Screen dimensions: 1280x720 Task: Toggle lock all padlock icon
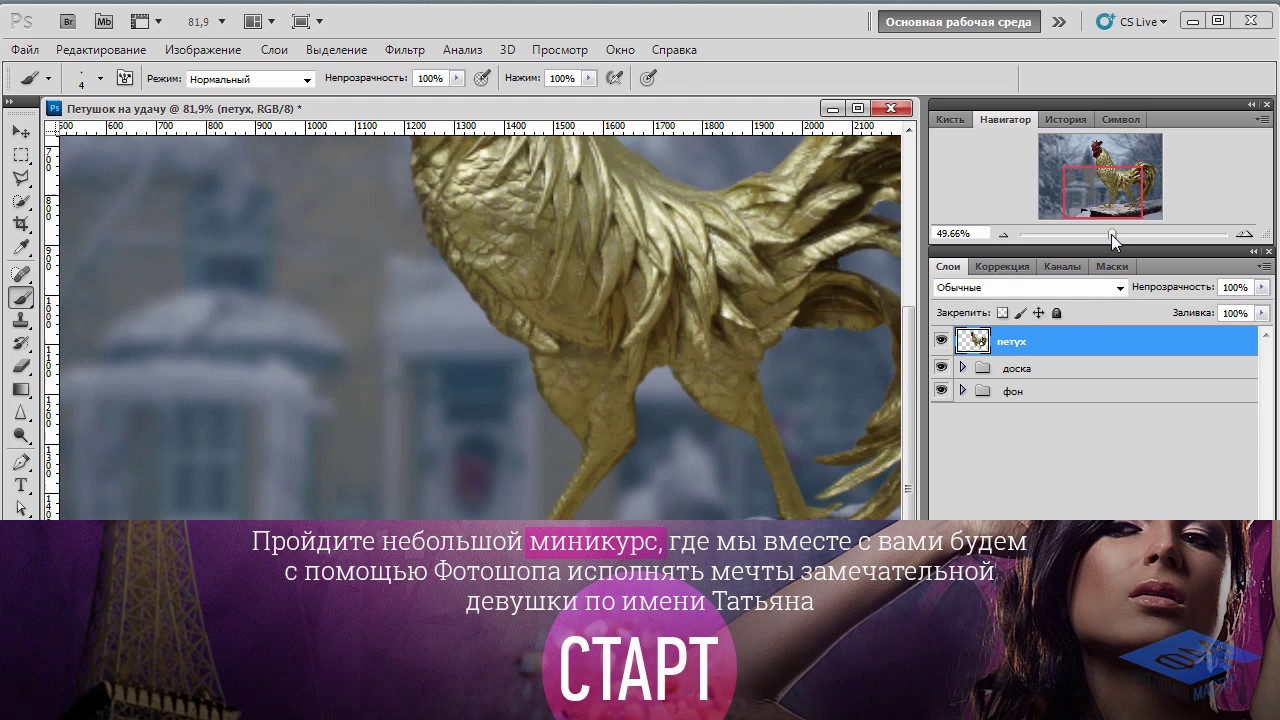click(1056, 313)
